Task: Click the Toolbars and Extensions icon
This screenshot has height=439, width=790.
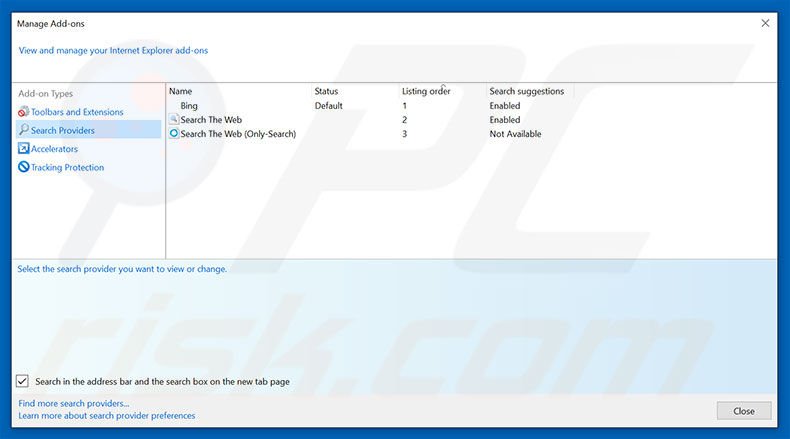Action: coord(23,112)
